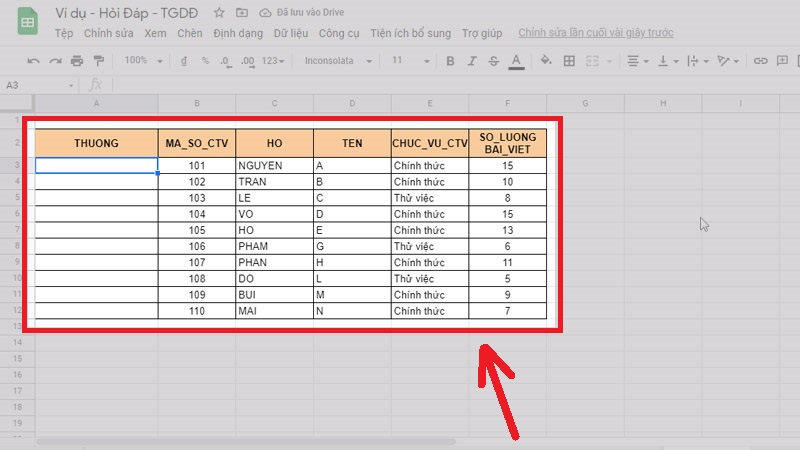Pick a text color with underlined A

[516, 61]
